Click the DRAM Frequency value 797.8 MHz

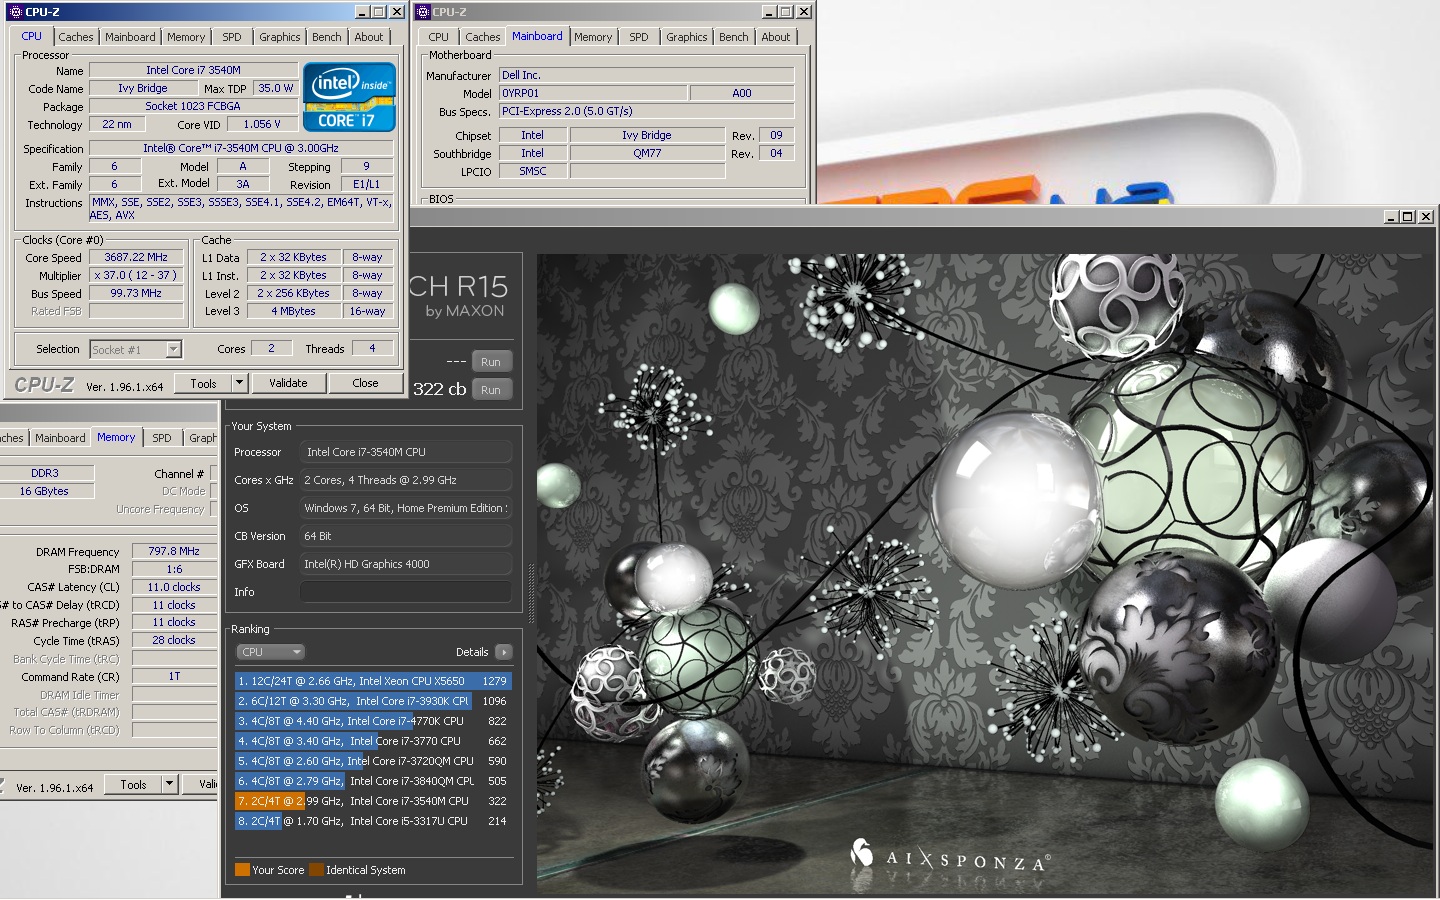point(174,551)
